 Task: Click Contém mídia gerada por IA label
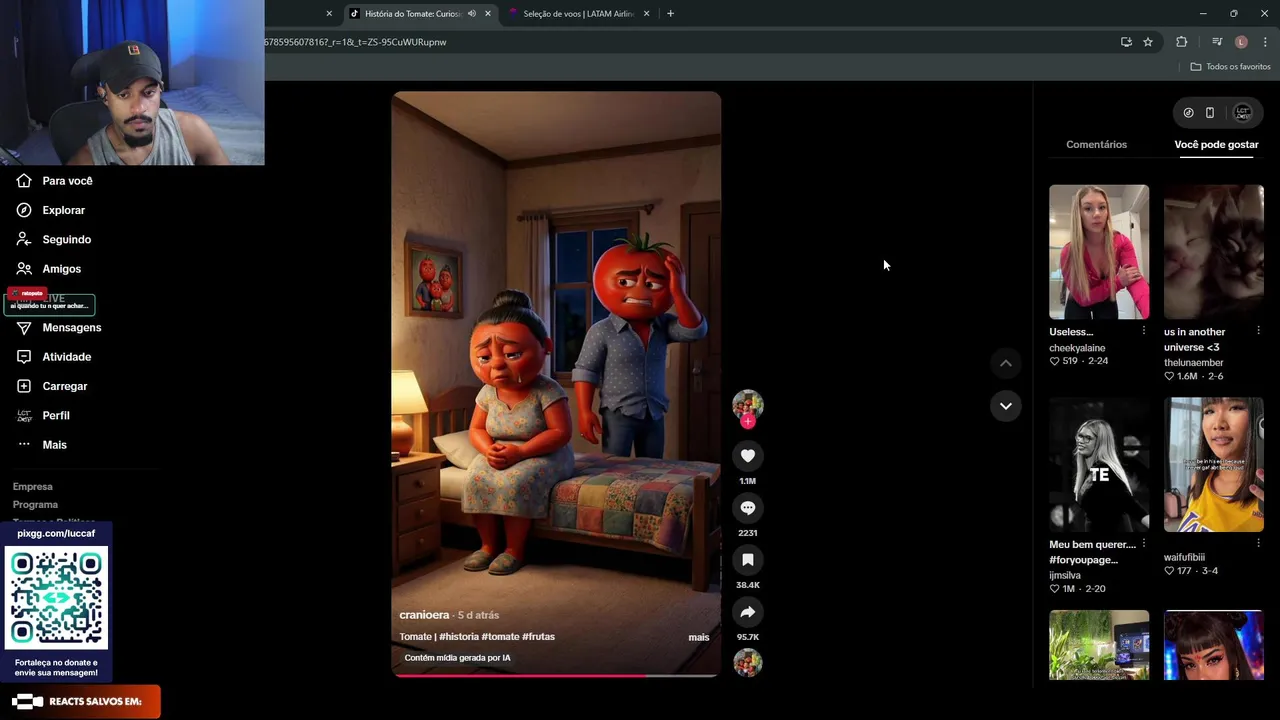457,658
